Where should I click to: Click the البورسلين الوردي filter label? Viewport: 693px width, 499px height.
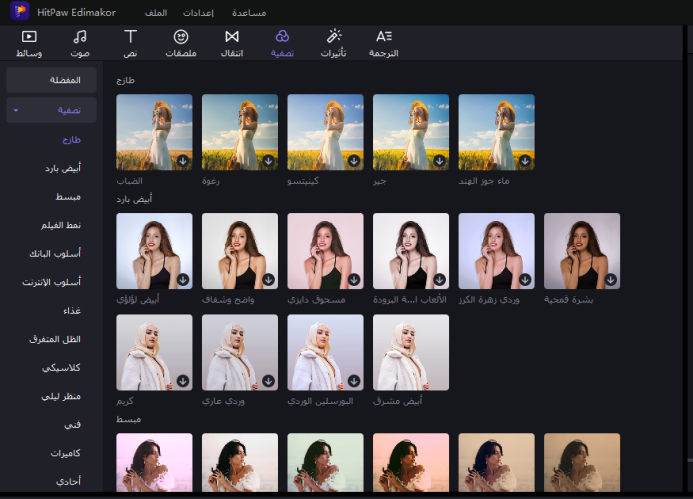(320, 401)
